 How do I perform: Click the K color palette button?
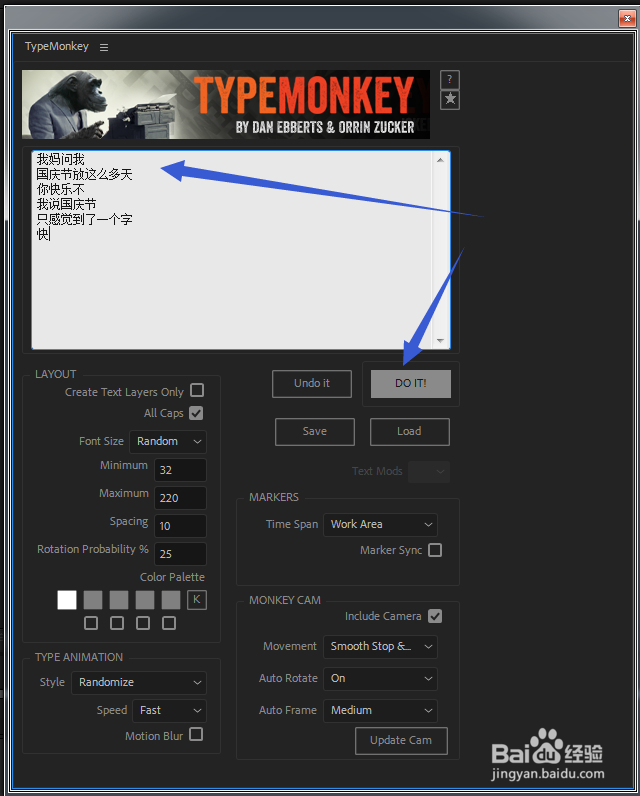pyautogui.click(x=197, y=600)
